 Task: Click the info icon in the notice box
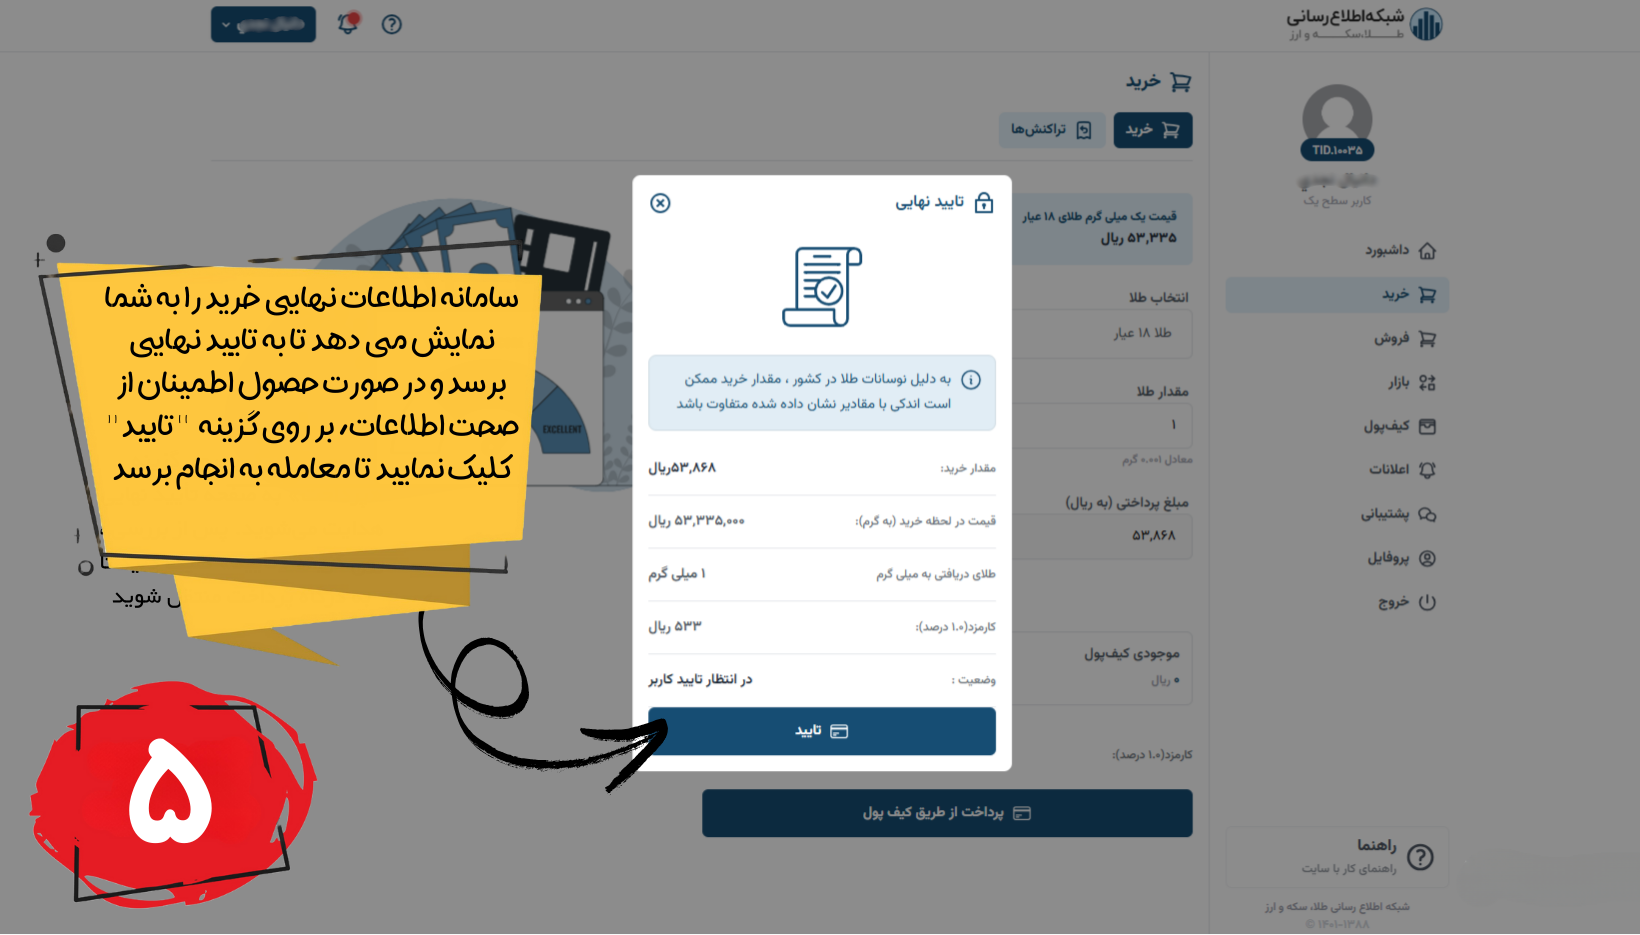971,380
